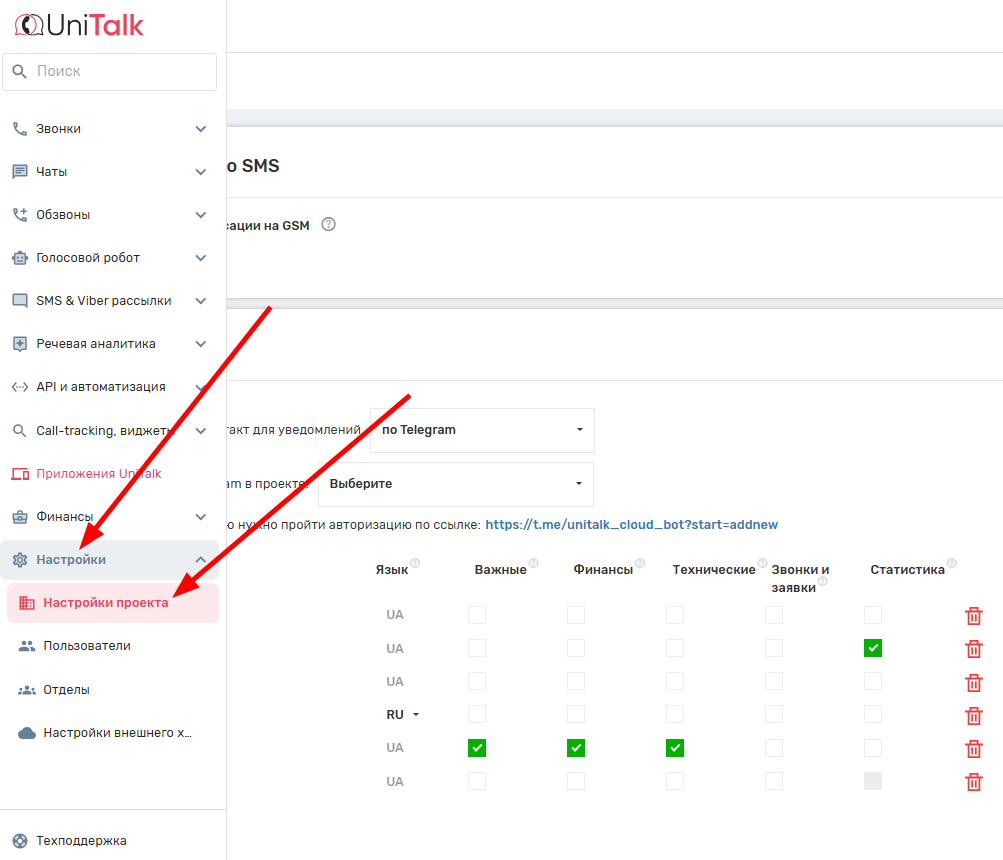Open the Отделы menu item
1003x860 pixels.
[x=66, y=690]
